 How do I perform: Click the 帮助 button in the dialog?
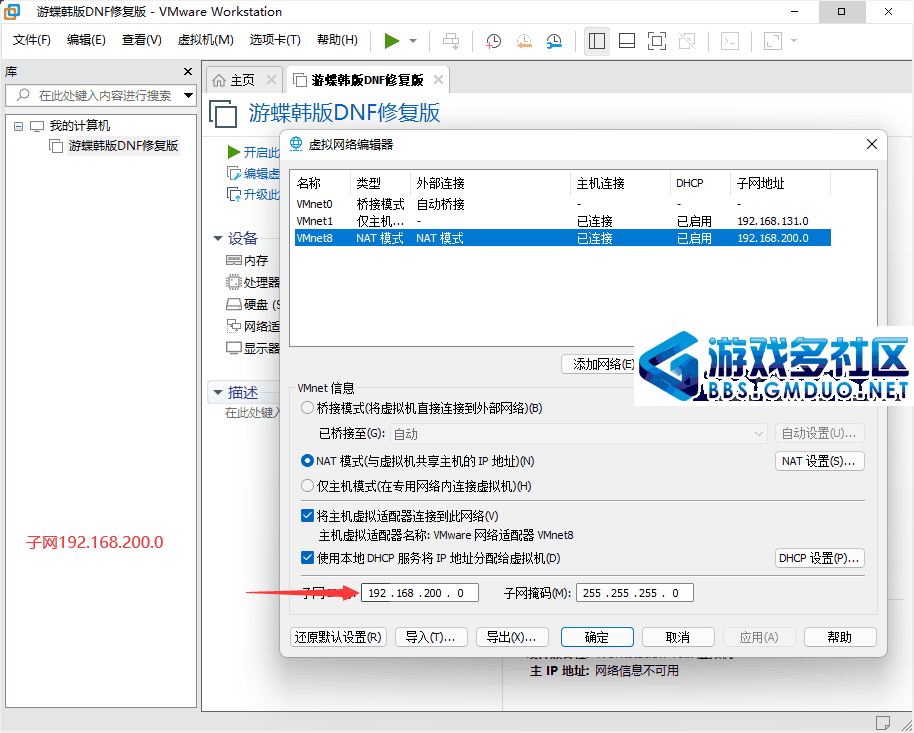tap(840, 637)
